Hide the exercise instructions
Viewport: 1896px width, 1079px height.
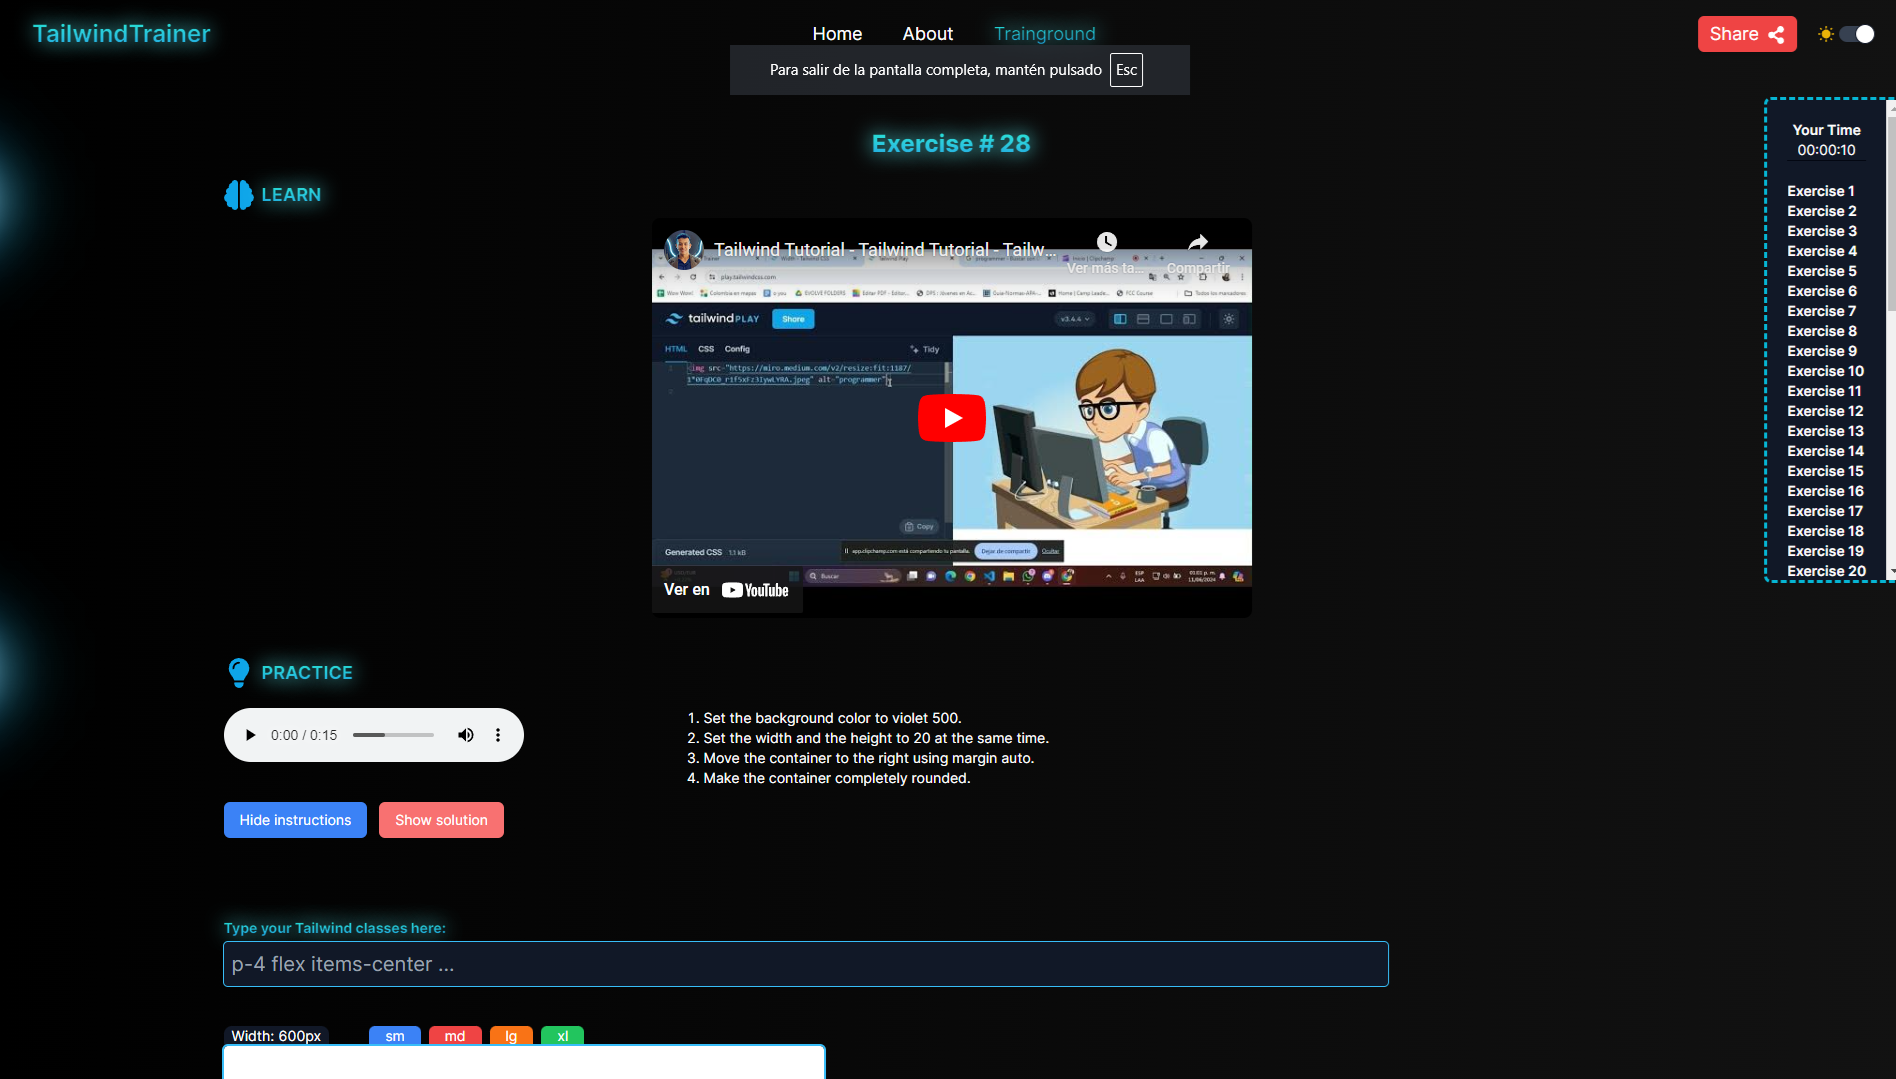click(x=295, y=820)
